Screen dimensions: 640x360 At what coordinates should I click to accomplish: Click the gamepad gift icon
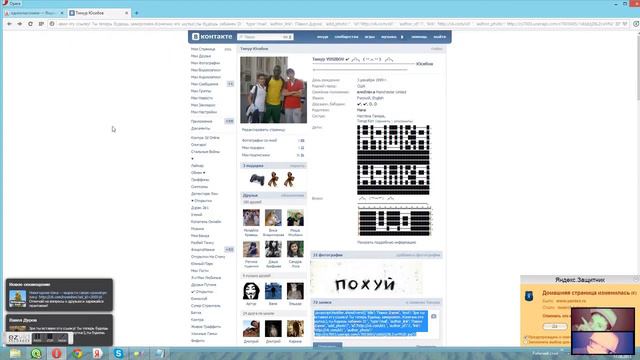click(x=257, y=179)
